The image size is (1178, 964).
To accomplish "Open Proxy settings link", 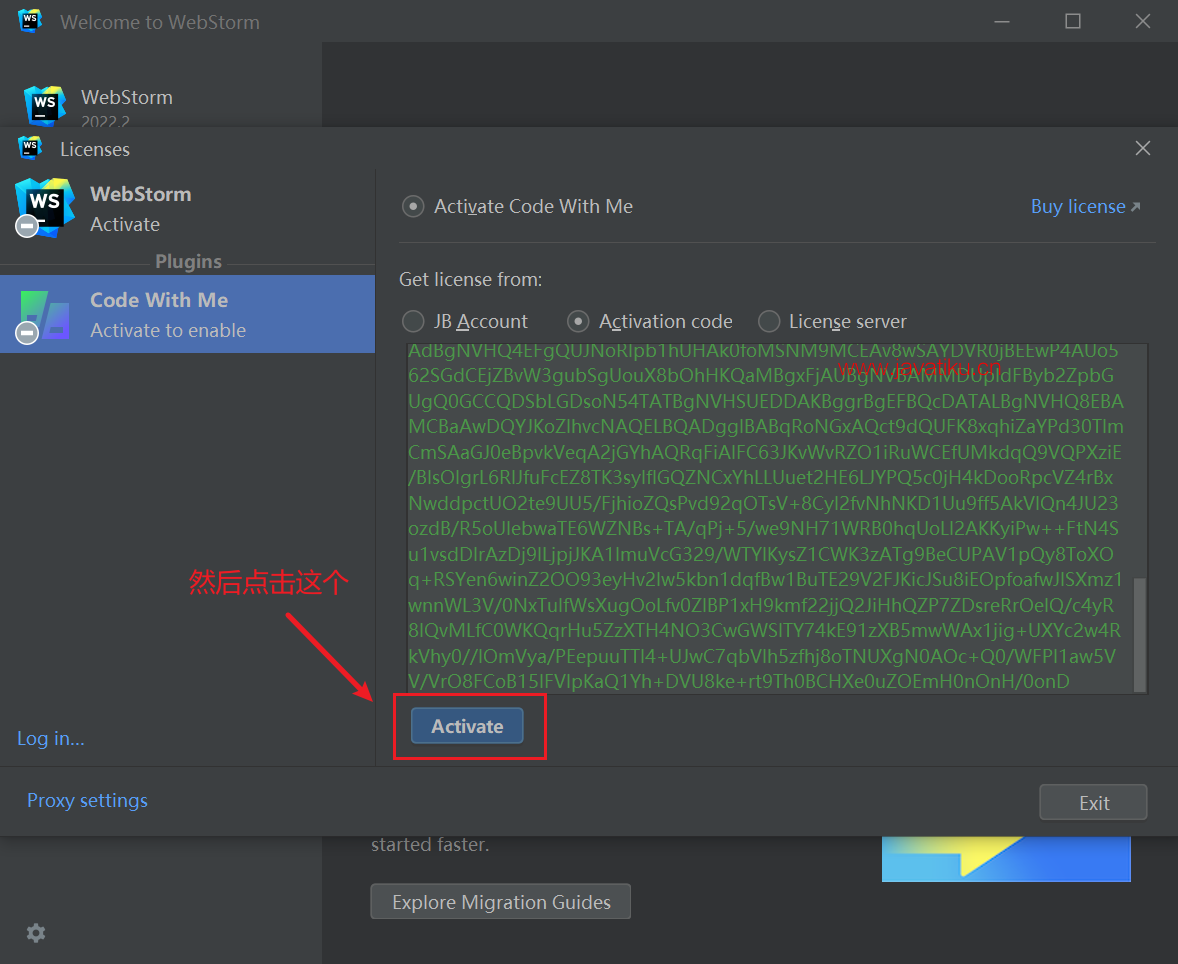I will click(x=87, y=800).
